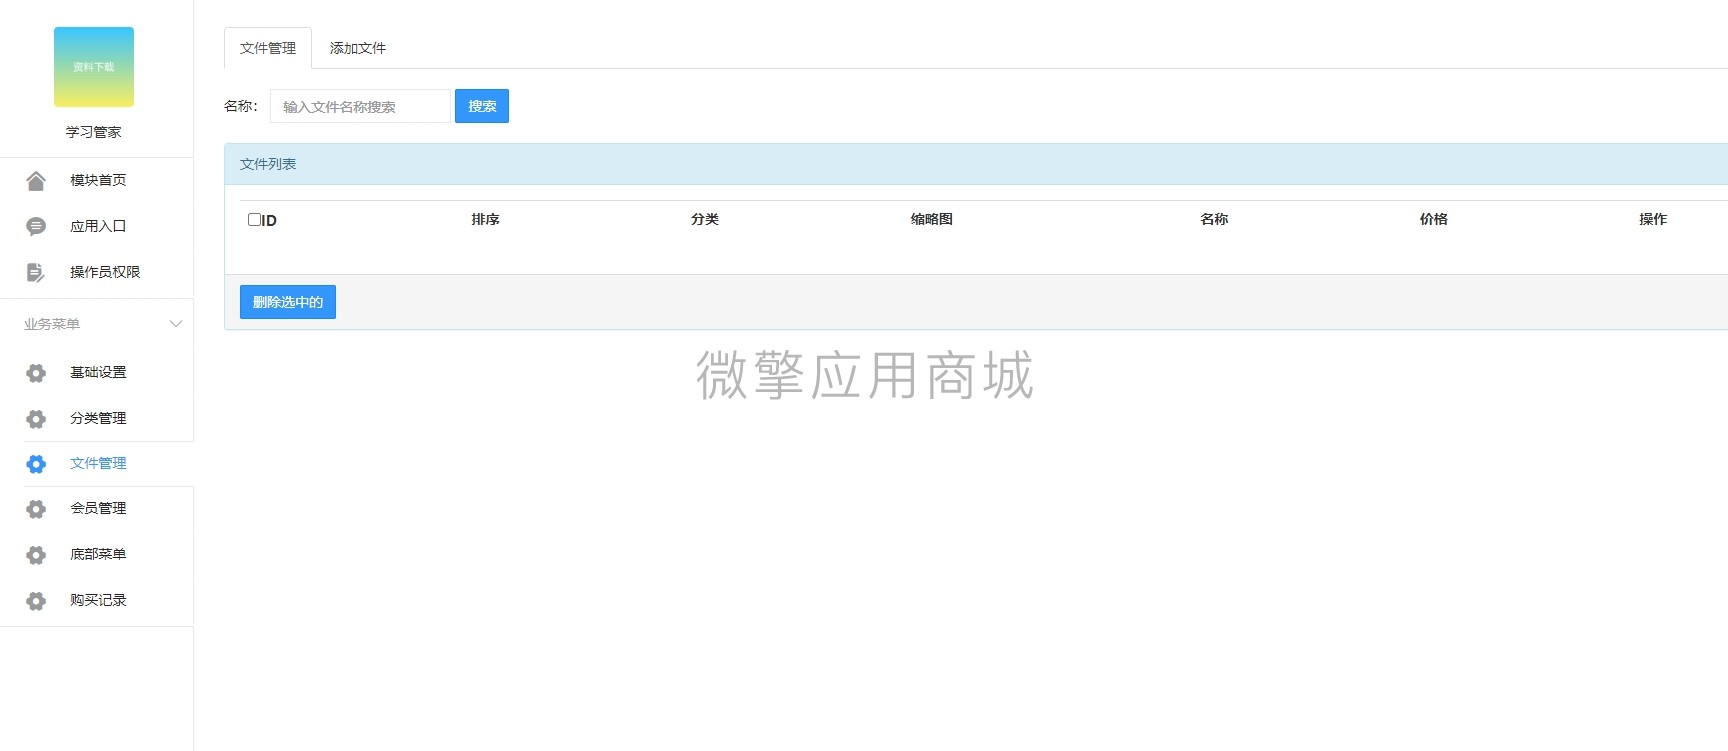Click the gear icon beside 购买记录

[x=36, y=601]
